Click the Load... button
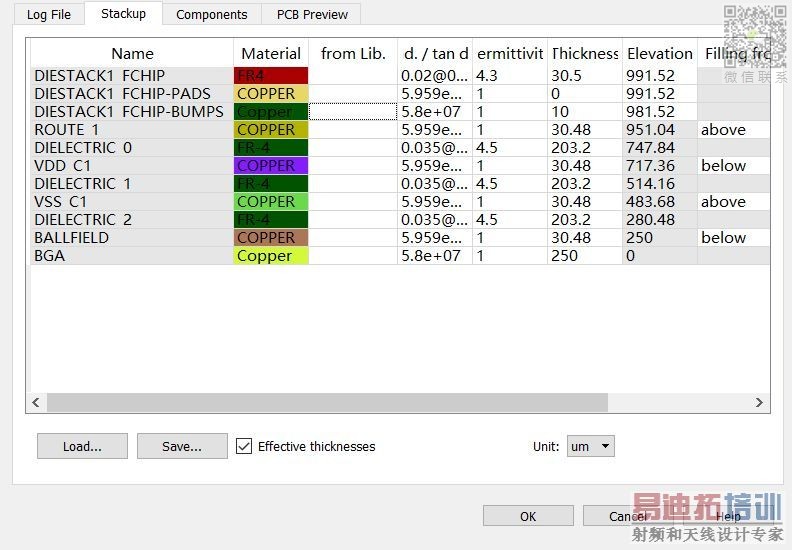The height and width of the screenshot is (550, 792). pyautogui.click(x=82, y=446)
